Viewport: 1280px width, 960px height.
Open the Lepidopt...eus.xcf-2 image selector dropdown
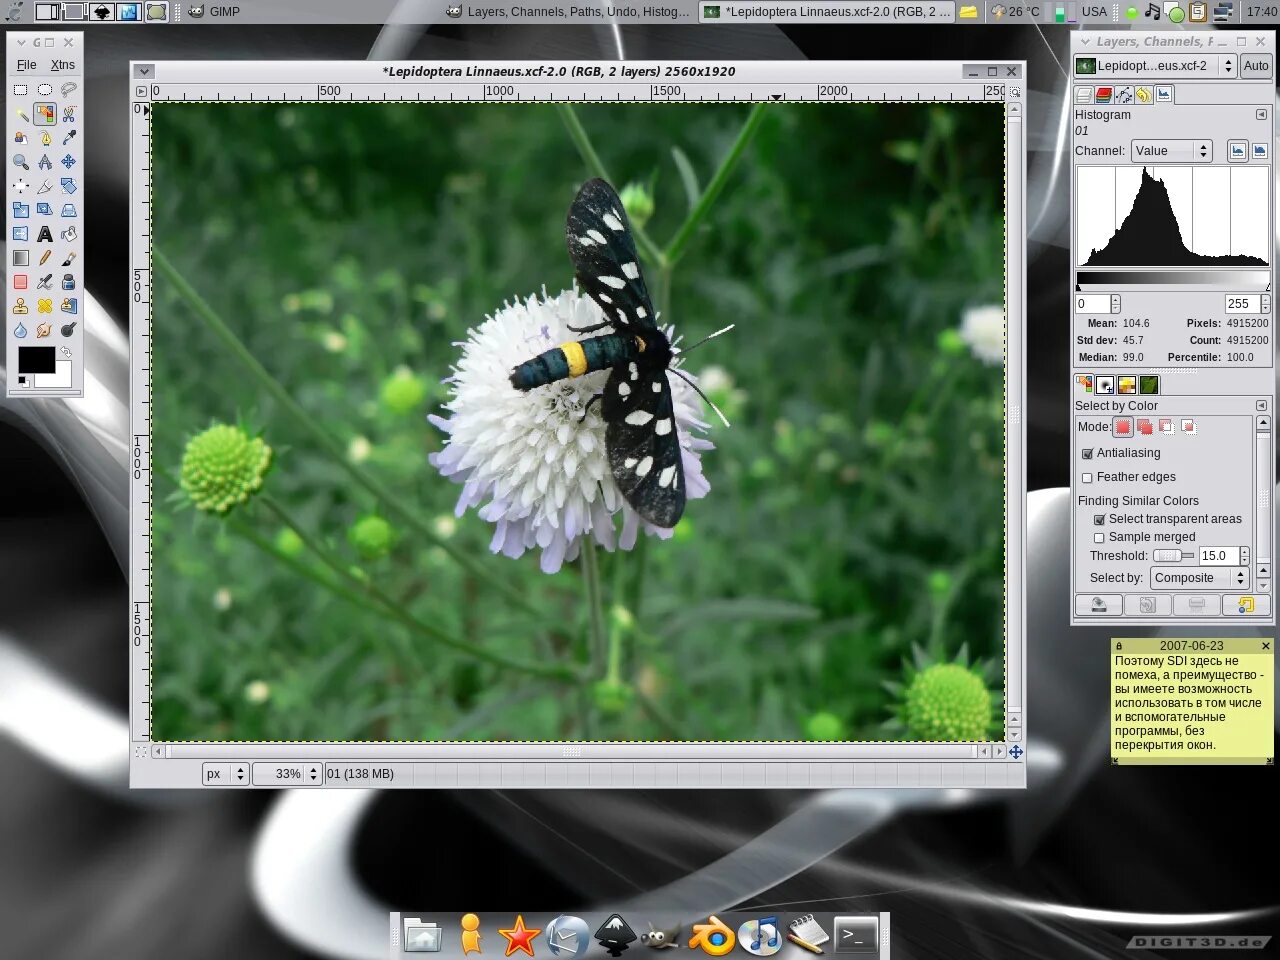1155,66
